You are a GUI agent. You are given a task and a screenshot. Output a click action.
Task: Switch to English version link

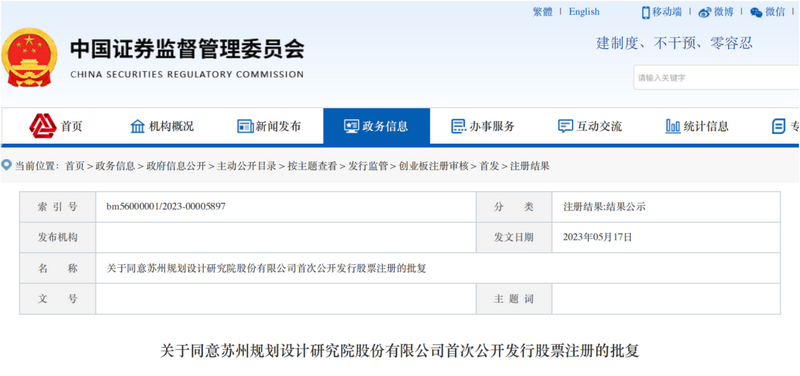(584, 12)
